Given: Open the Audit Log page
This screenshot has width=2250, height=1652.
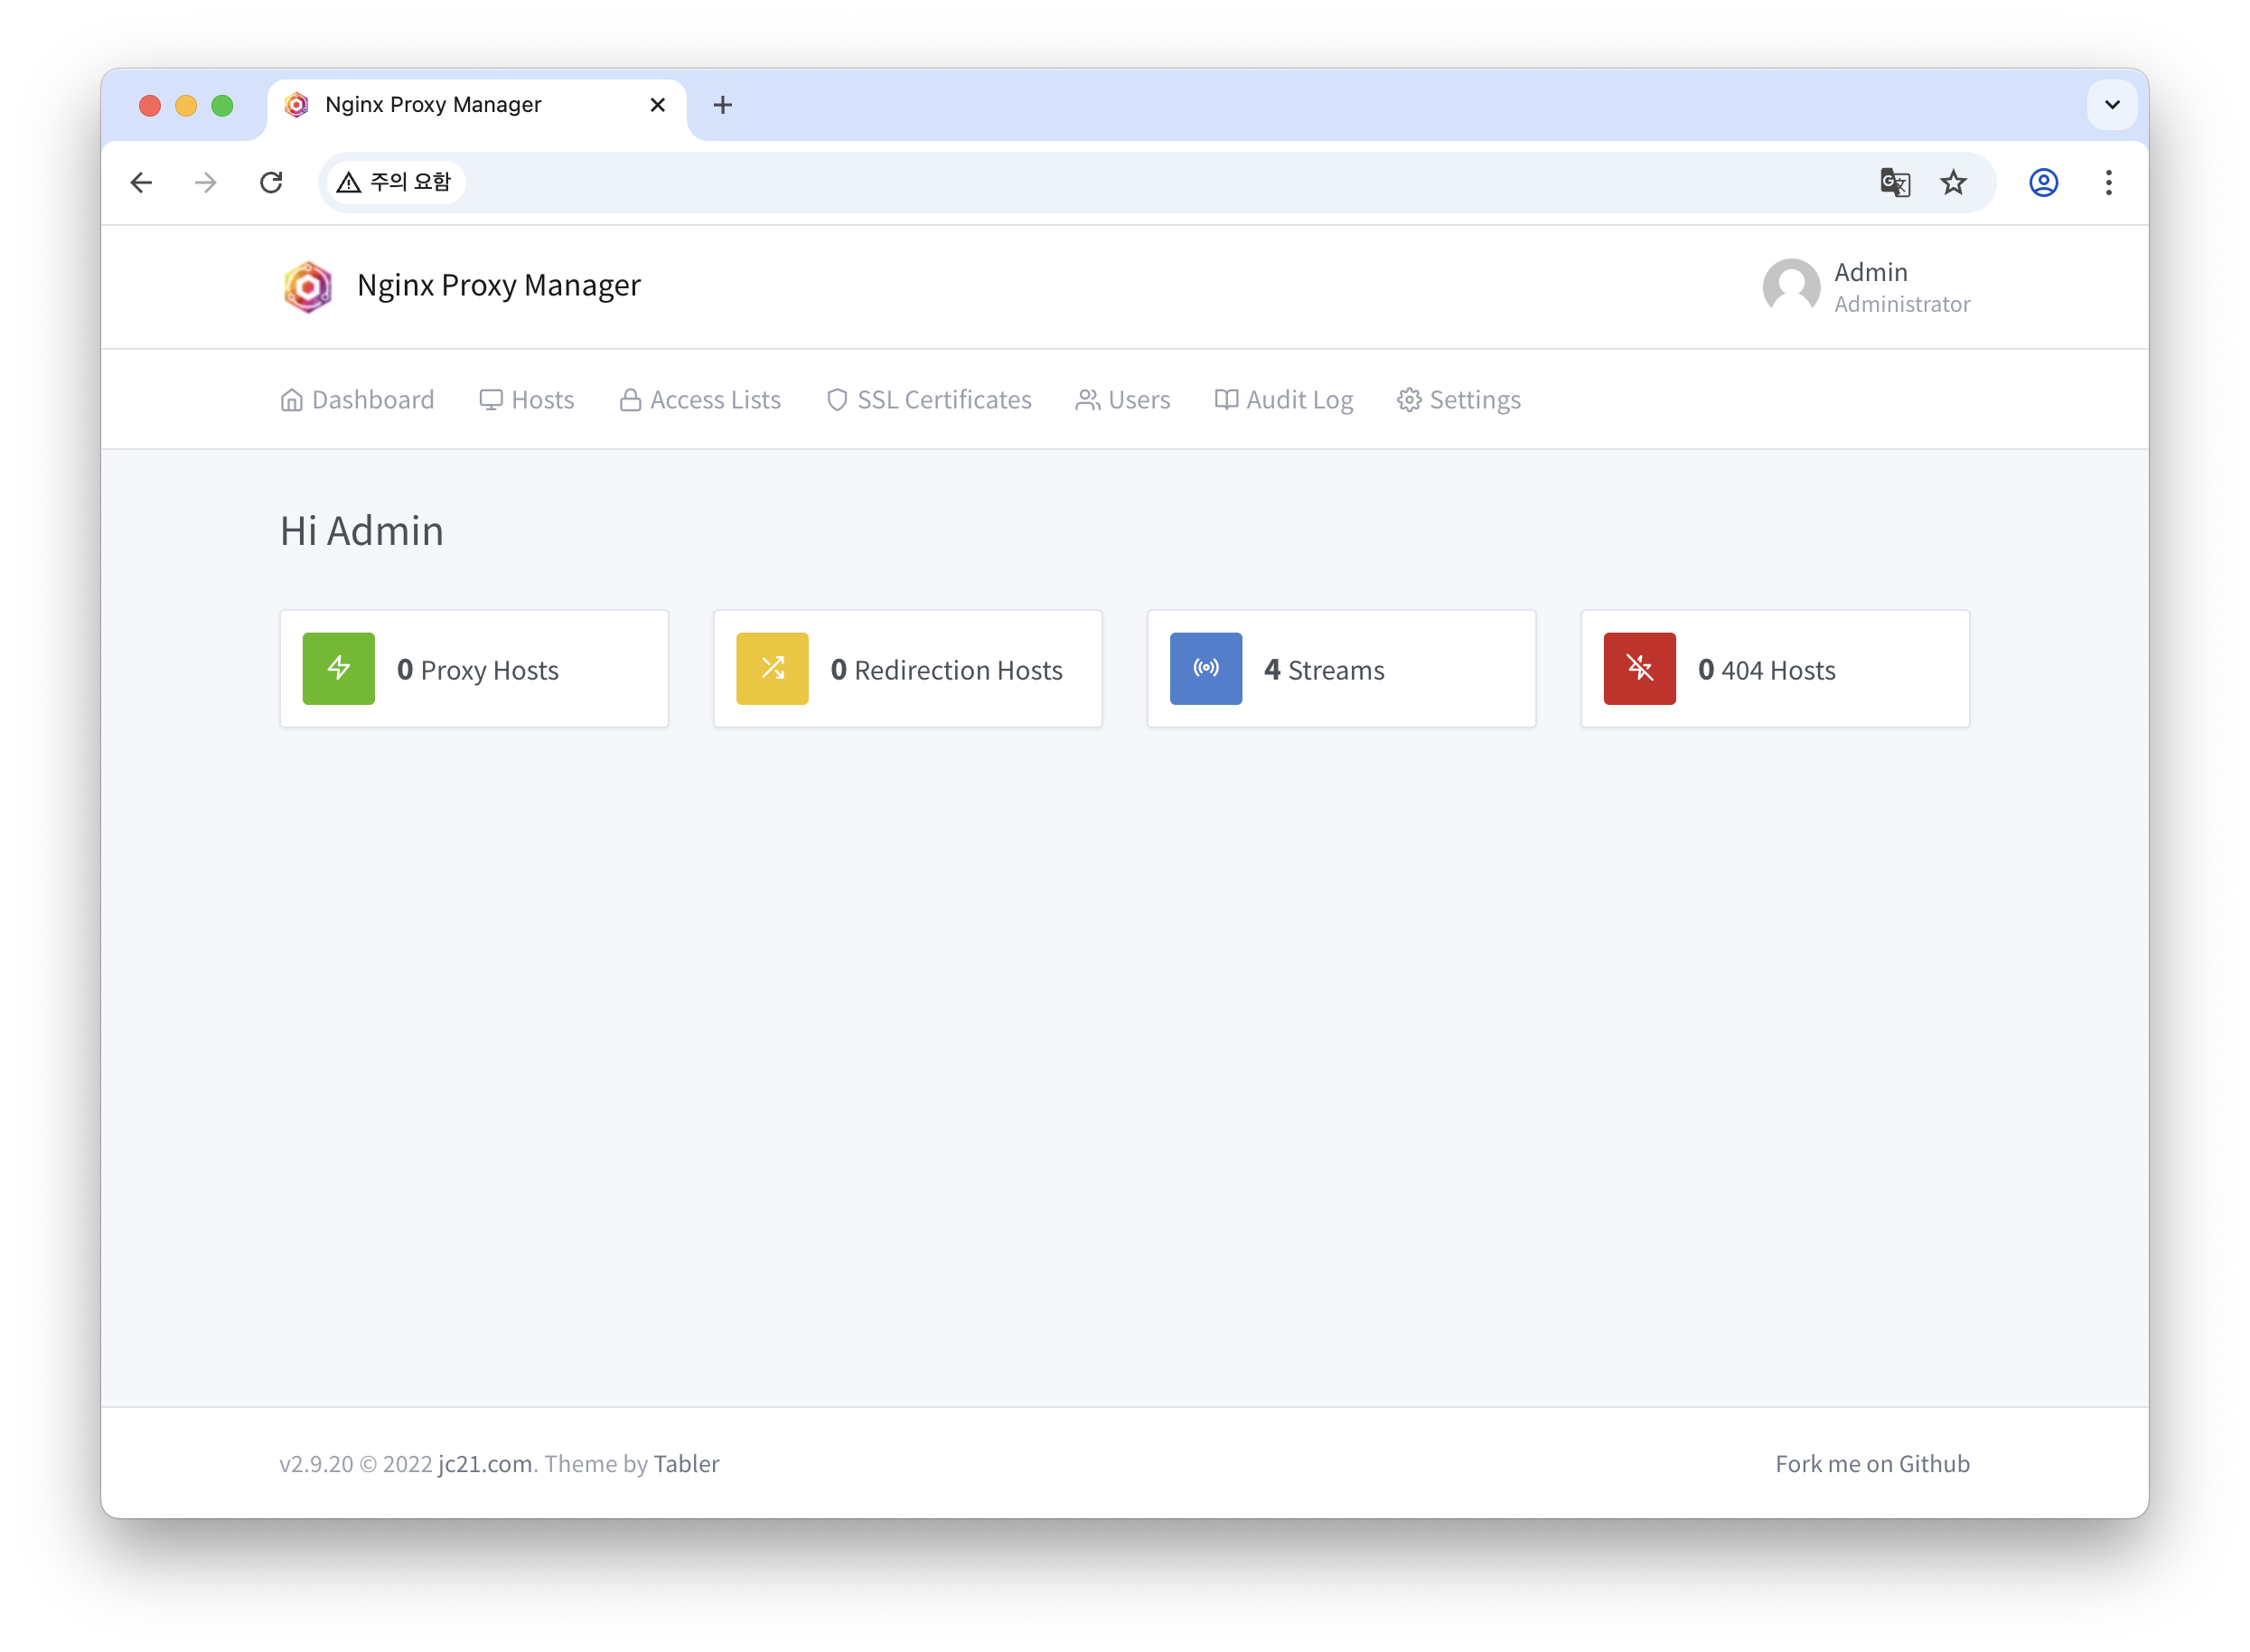Looking at the screenshot, I should pyautogui.click(x=1283, y=400).
